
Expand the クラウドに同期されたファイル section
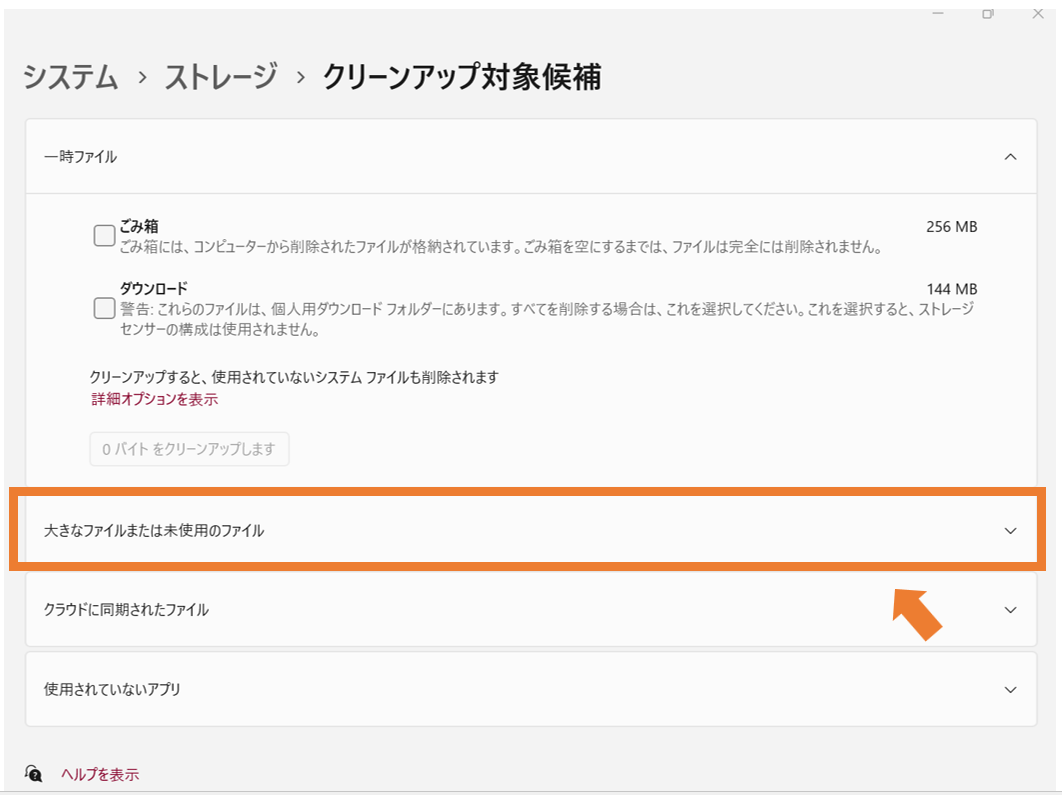click(x=530, y=609)
